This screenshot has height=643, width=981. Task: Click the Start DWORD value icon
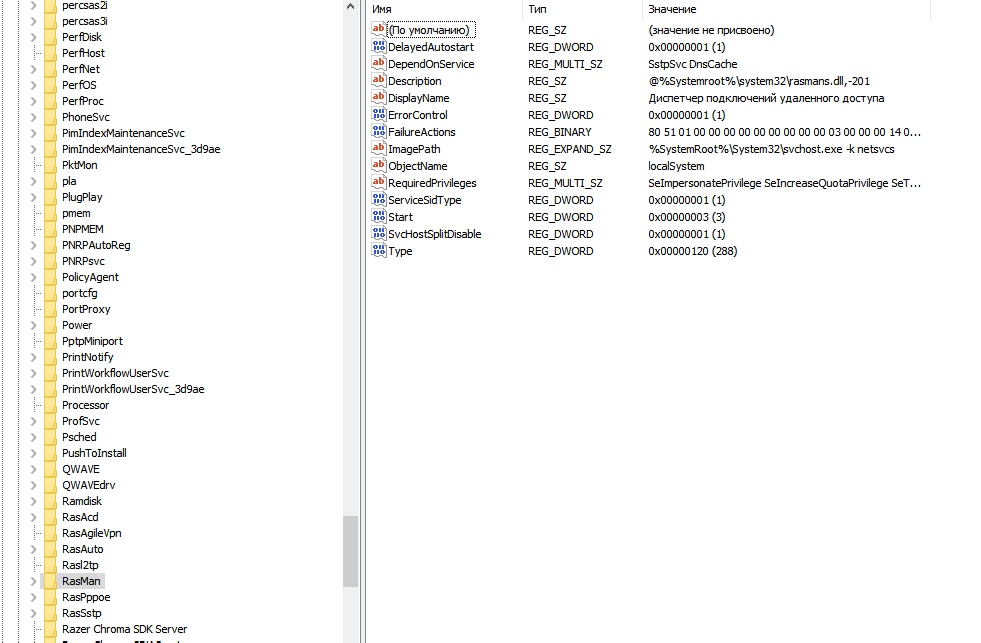[x=379, y=216]
